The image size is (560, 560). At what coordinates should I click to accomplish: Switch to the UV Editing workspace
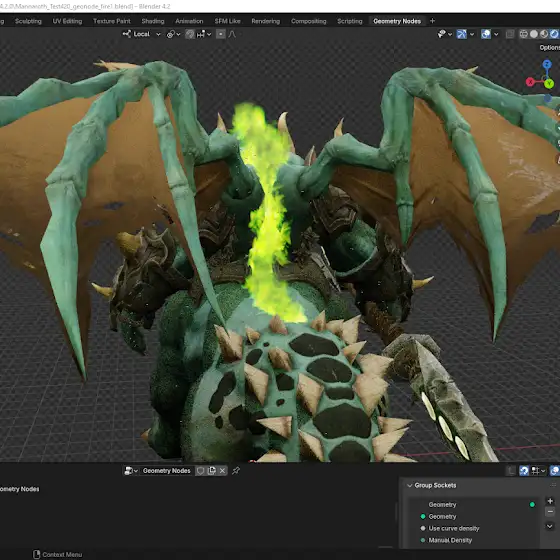67,21
